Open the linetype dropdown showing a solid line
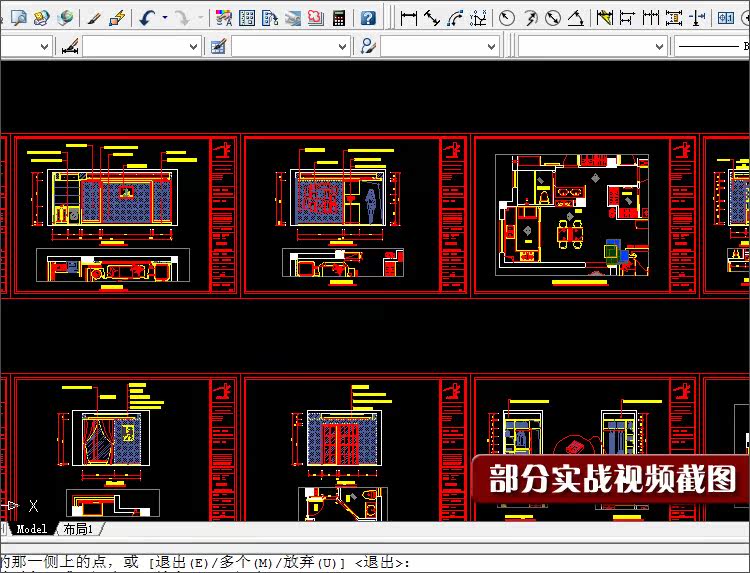This screenshot has width=750, height=573. 712,46
